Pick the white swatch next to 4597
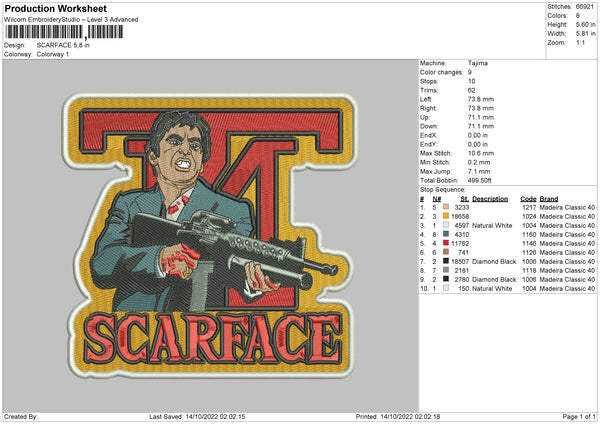 [446, 225]
